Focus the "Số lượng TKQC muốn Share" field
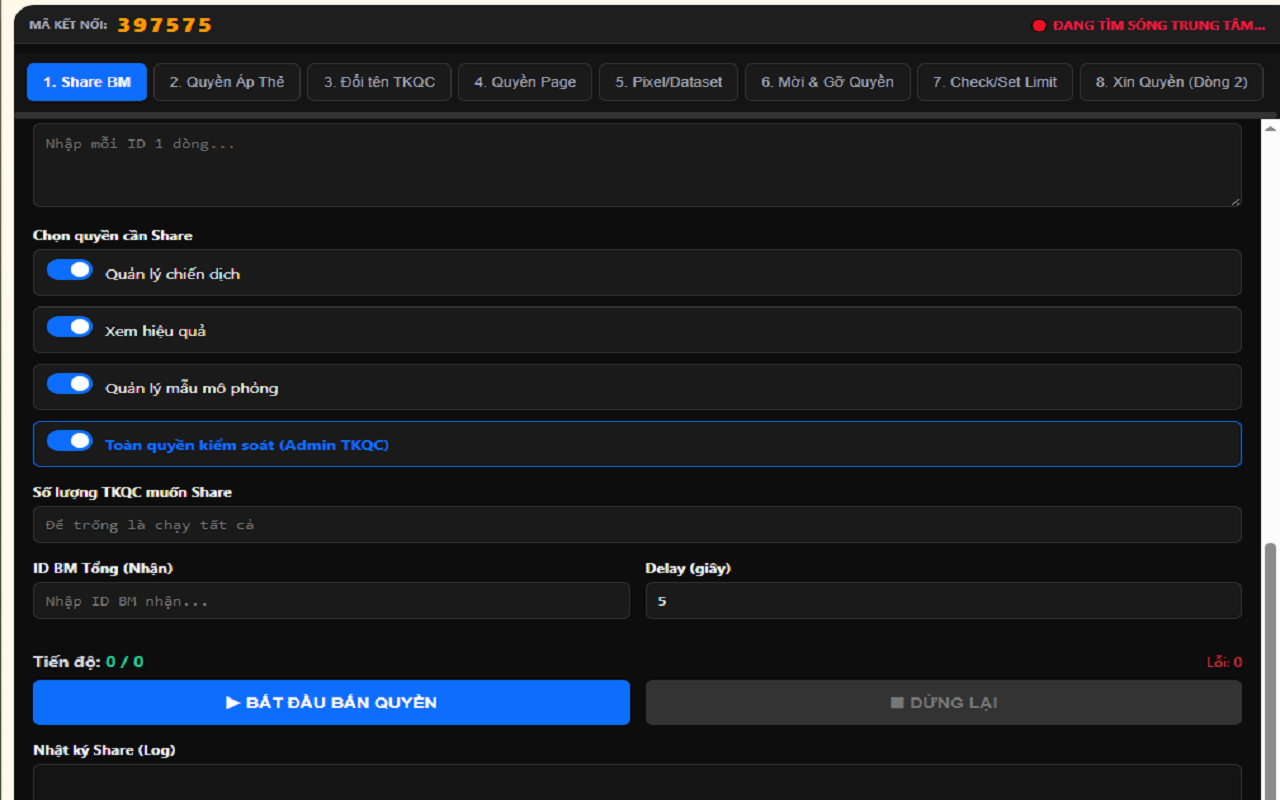 pyautogui.click(x=637, y=525)
